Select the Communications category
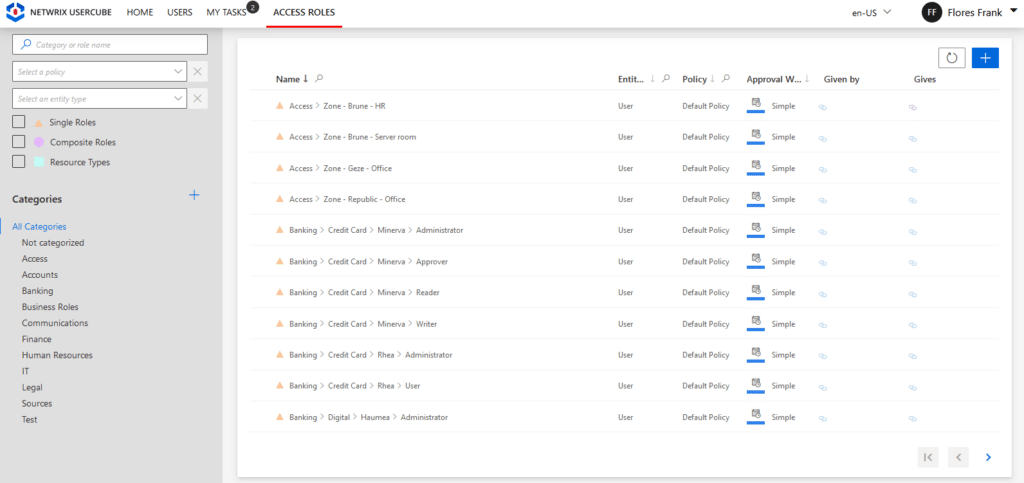This screenshot has height=483, width=1024. 55,323
